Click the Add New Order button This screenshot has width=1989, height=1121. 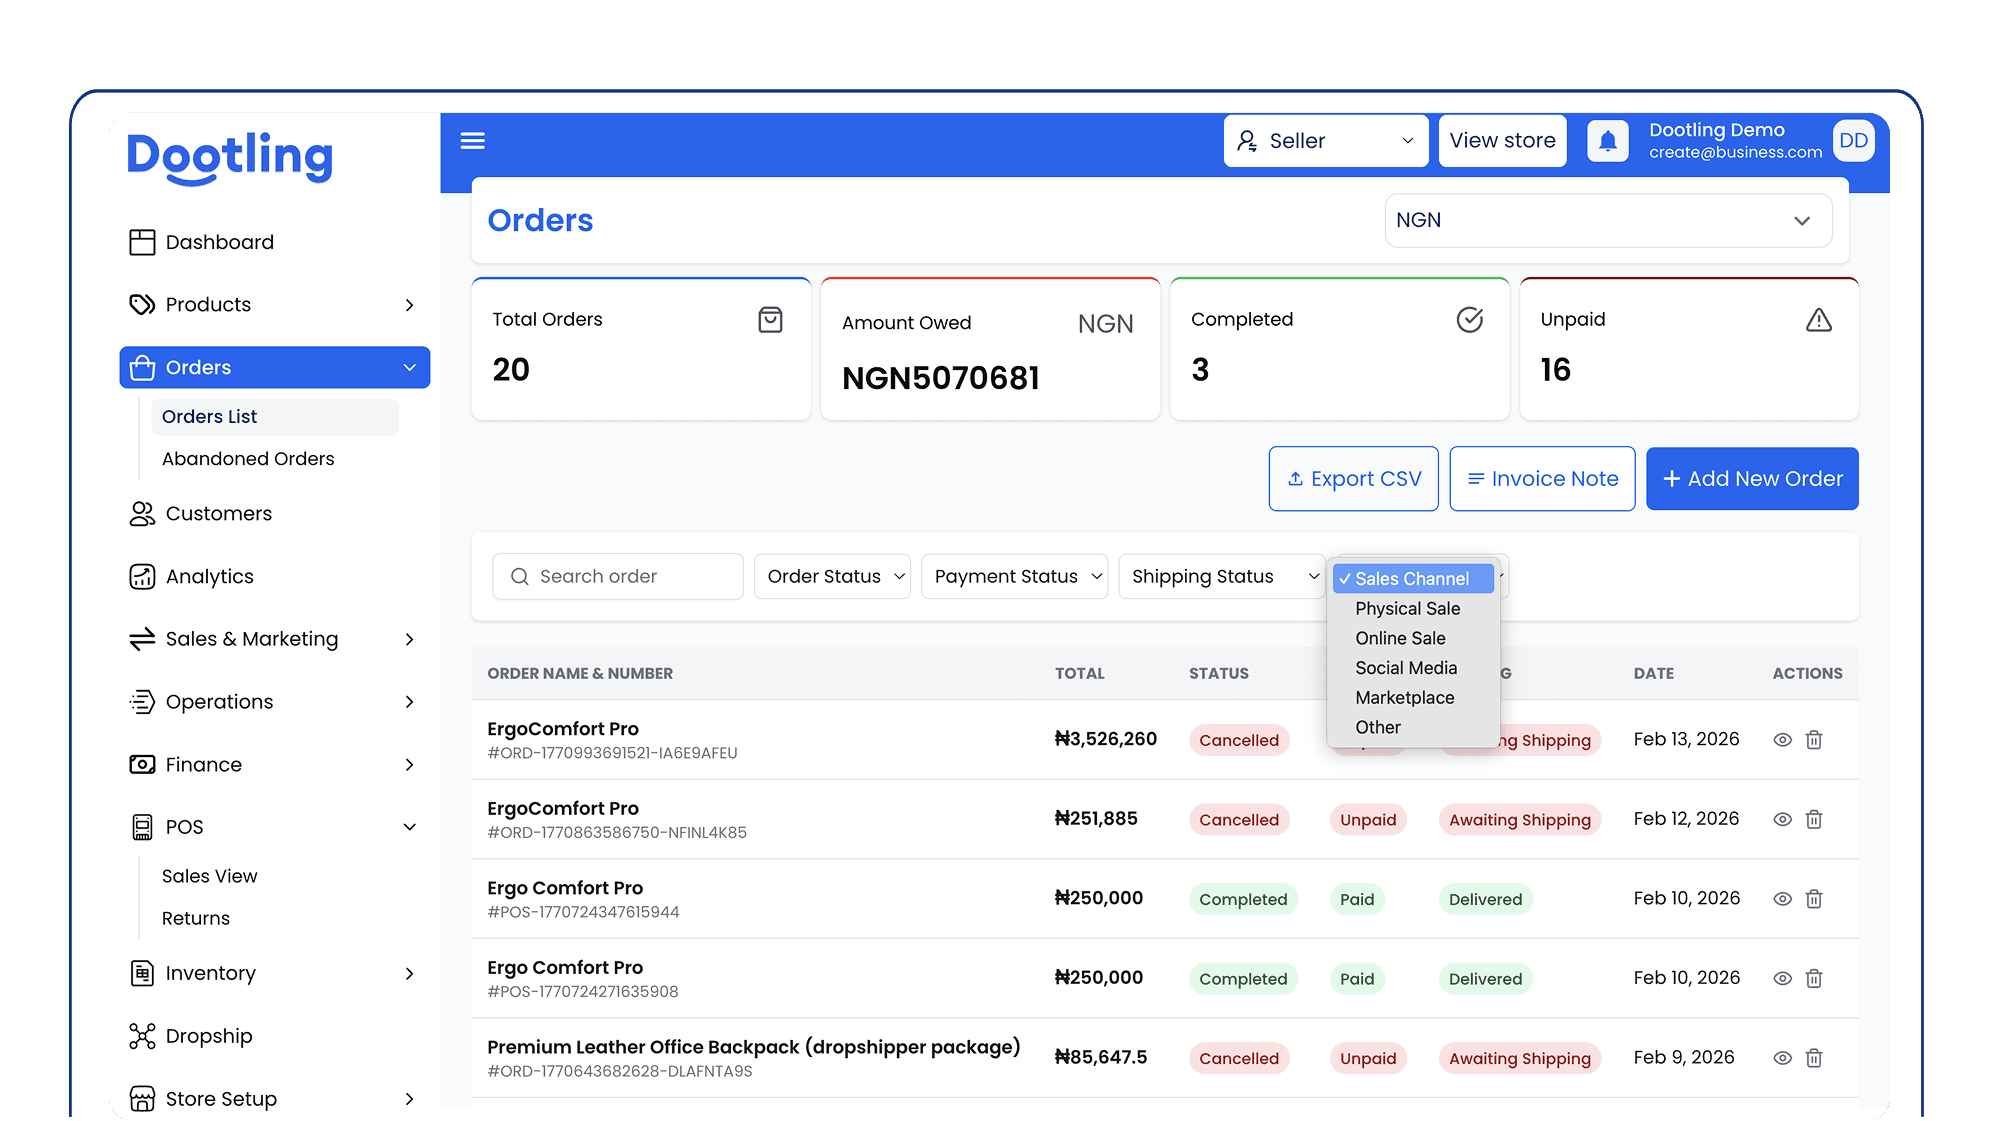[1751, 479]
